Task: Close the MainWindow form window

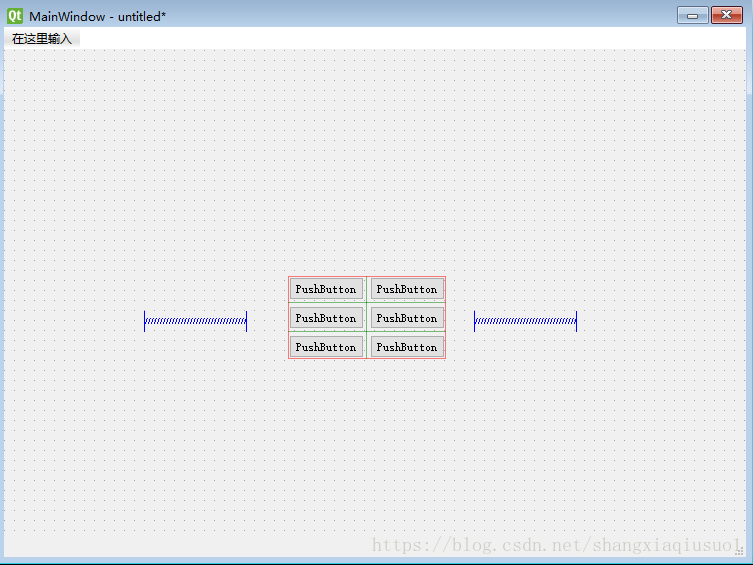Action: coord(727,15)
